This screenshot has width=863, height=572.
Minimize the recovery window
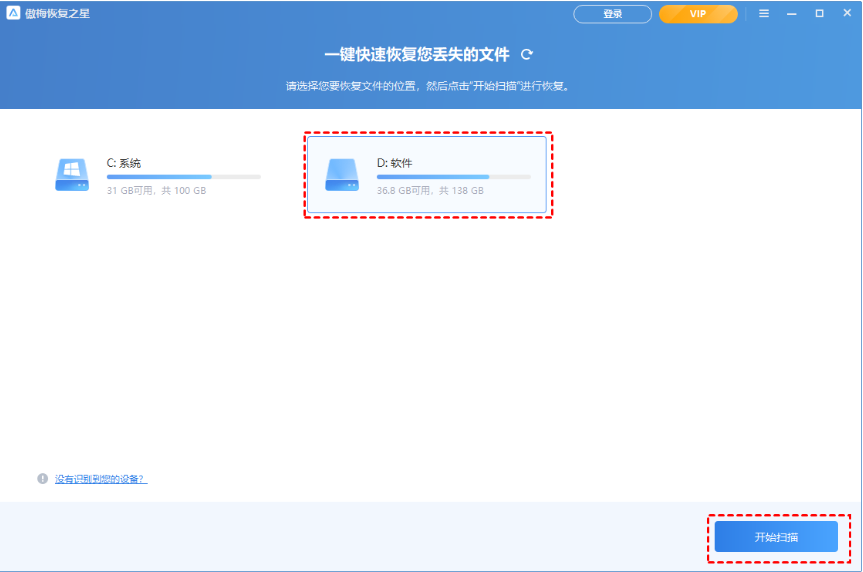[x=791, y=14]
